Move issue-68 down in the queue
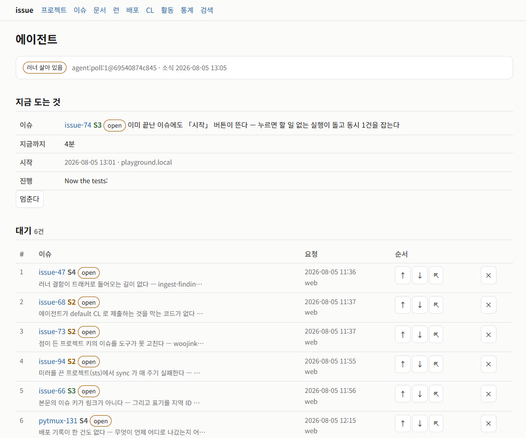Image resolution: width=526 pixels, height=438 pixels. coord(419,305)
